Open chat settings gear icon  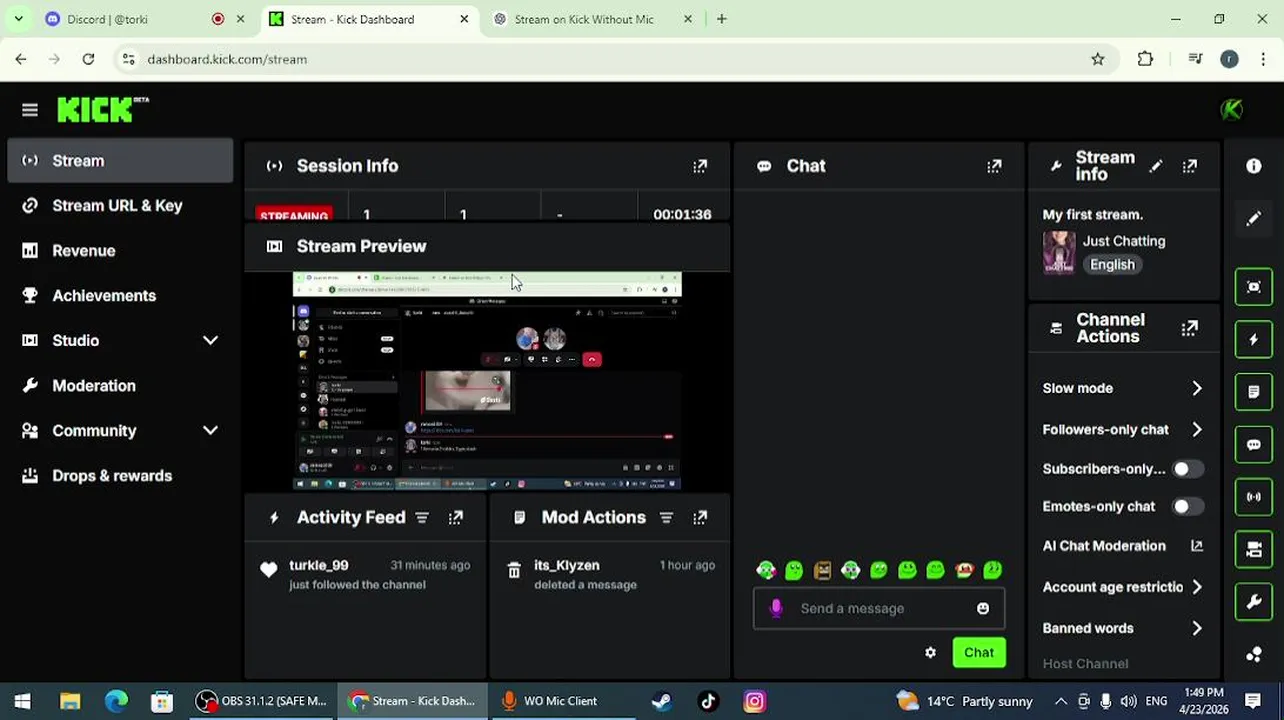coord(930,652)
